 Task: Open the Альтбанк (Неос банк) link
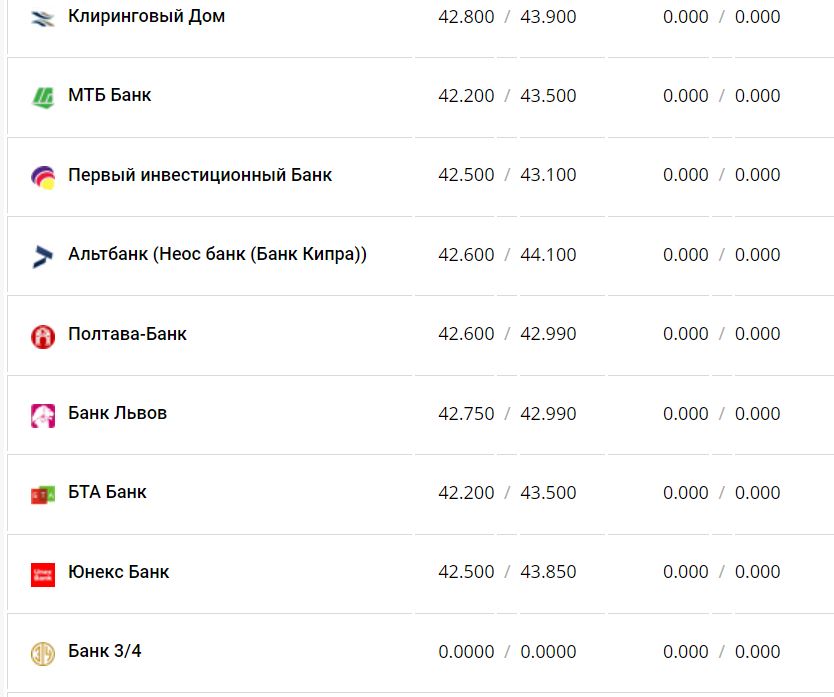(217, 254)
